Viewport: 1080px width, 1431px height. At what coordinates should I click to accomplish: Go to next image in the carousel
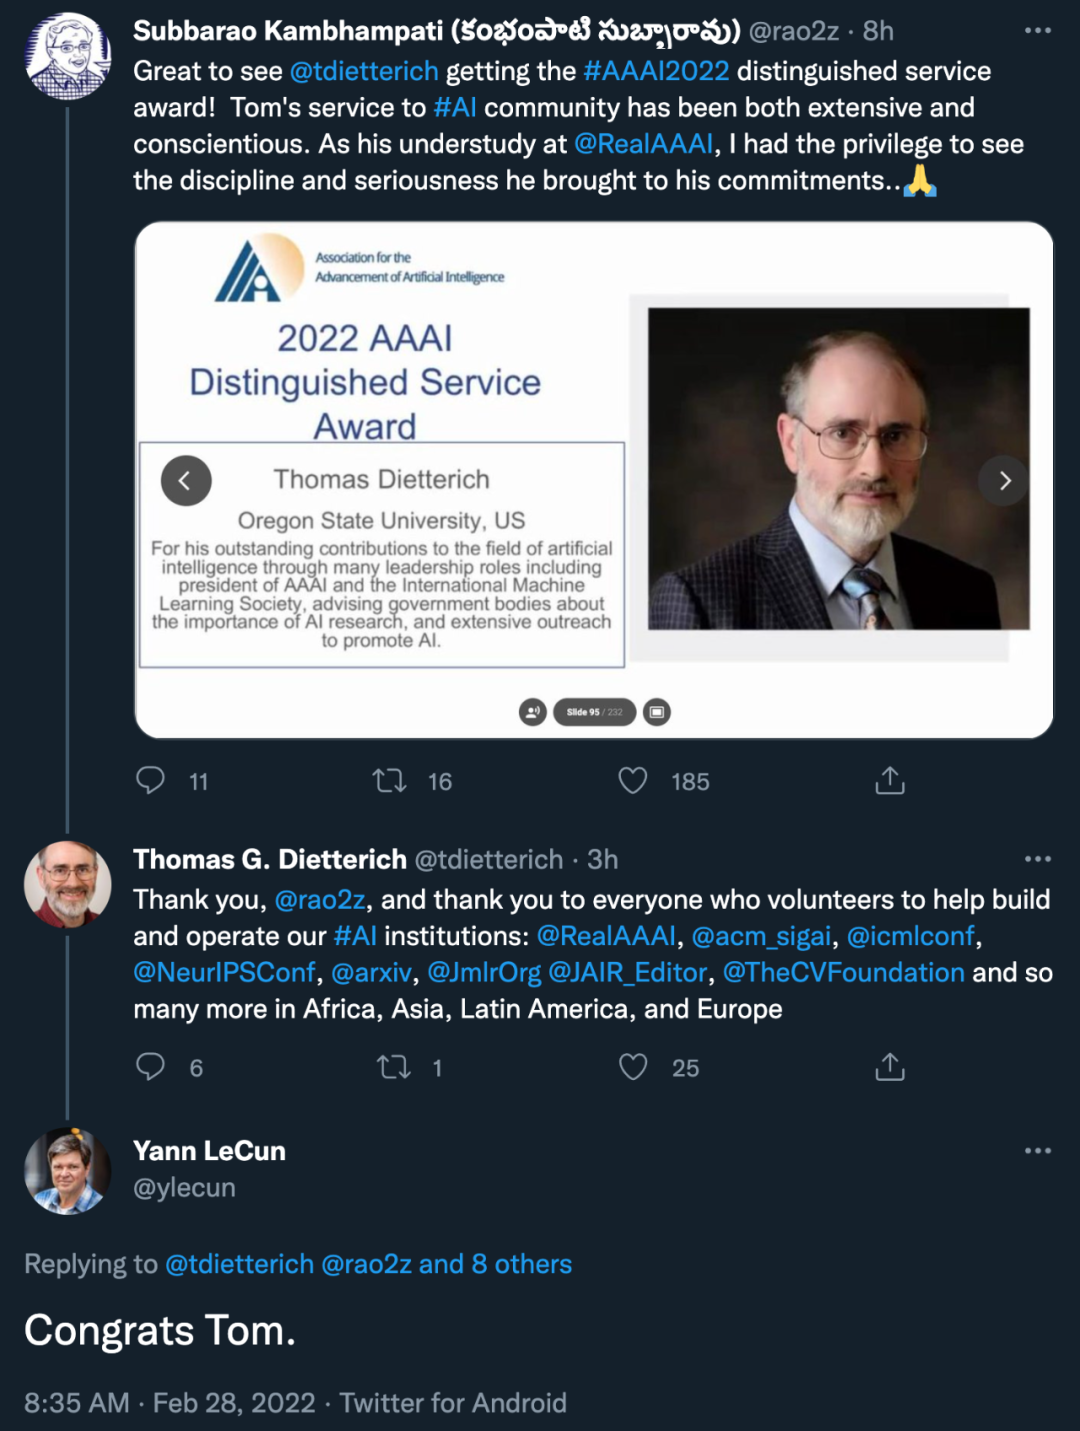click(1004, 481)
